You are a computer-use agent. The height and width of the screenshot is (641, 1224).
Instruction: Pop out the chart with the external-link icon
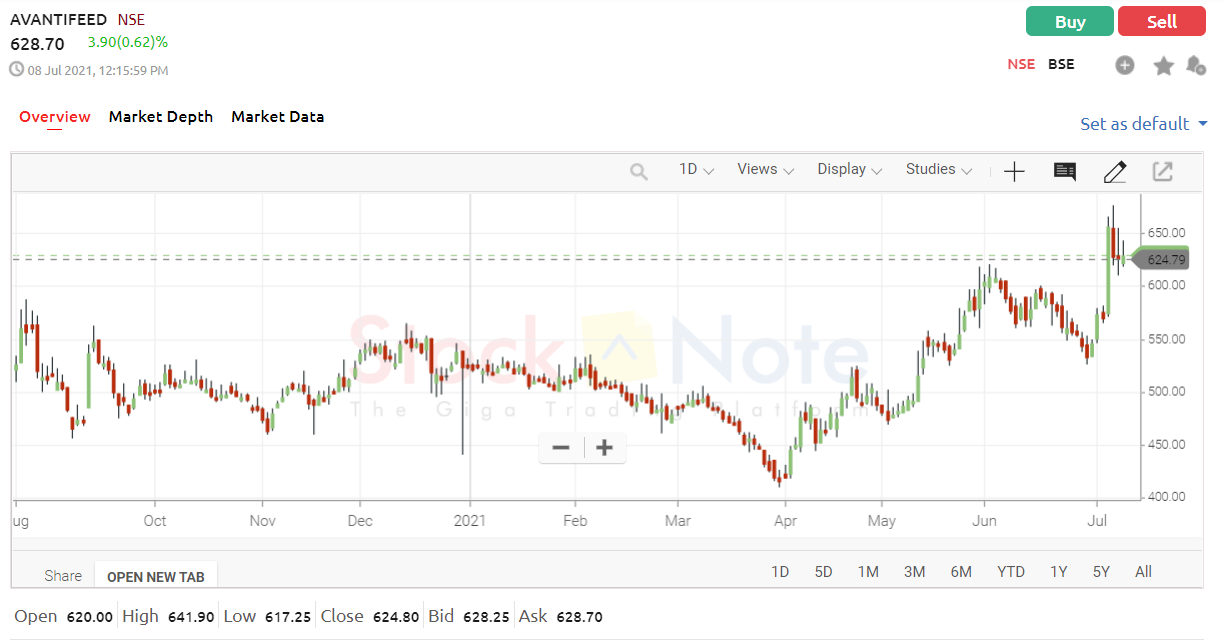pos(1162,172)
